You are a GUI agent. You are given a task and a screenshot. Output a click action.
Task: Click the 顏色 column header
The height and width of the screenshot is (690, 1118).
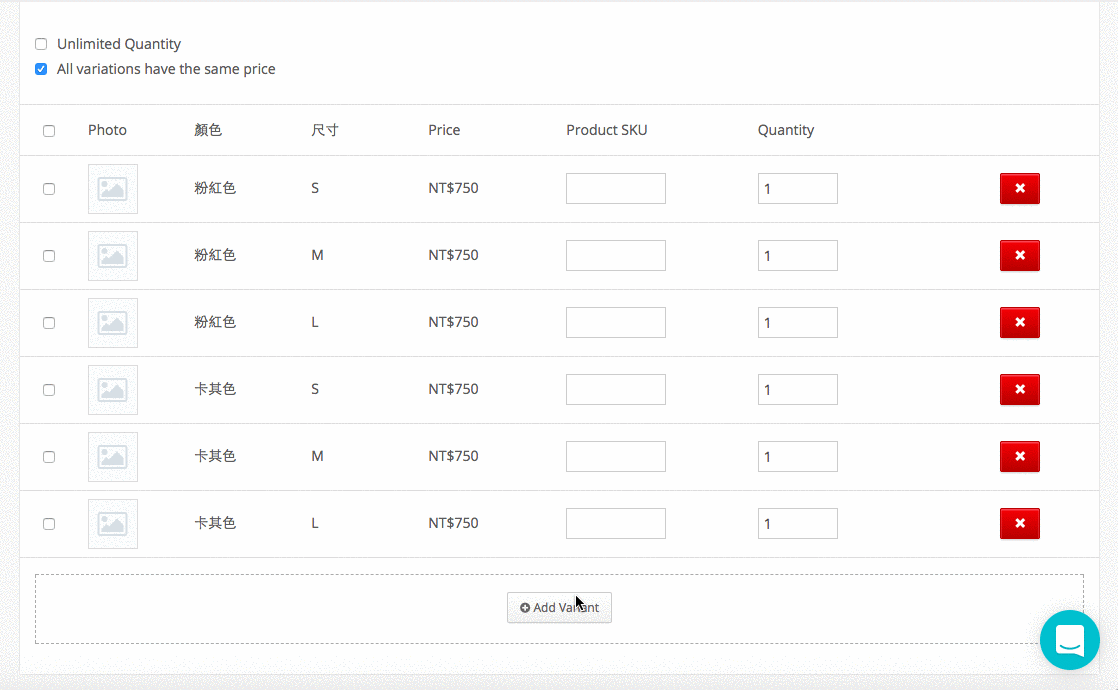pyautogui.click(x=208, y=130)
